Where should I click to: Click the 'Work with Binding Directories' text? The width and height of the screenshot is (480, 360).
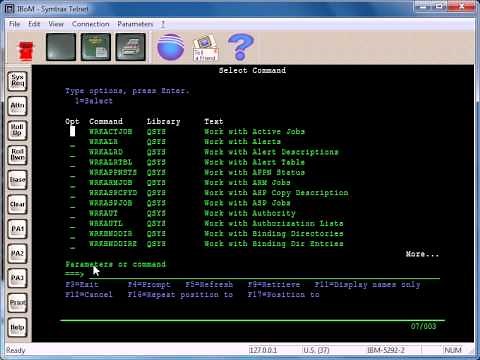(x=274, y=234)
